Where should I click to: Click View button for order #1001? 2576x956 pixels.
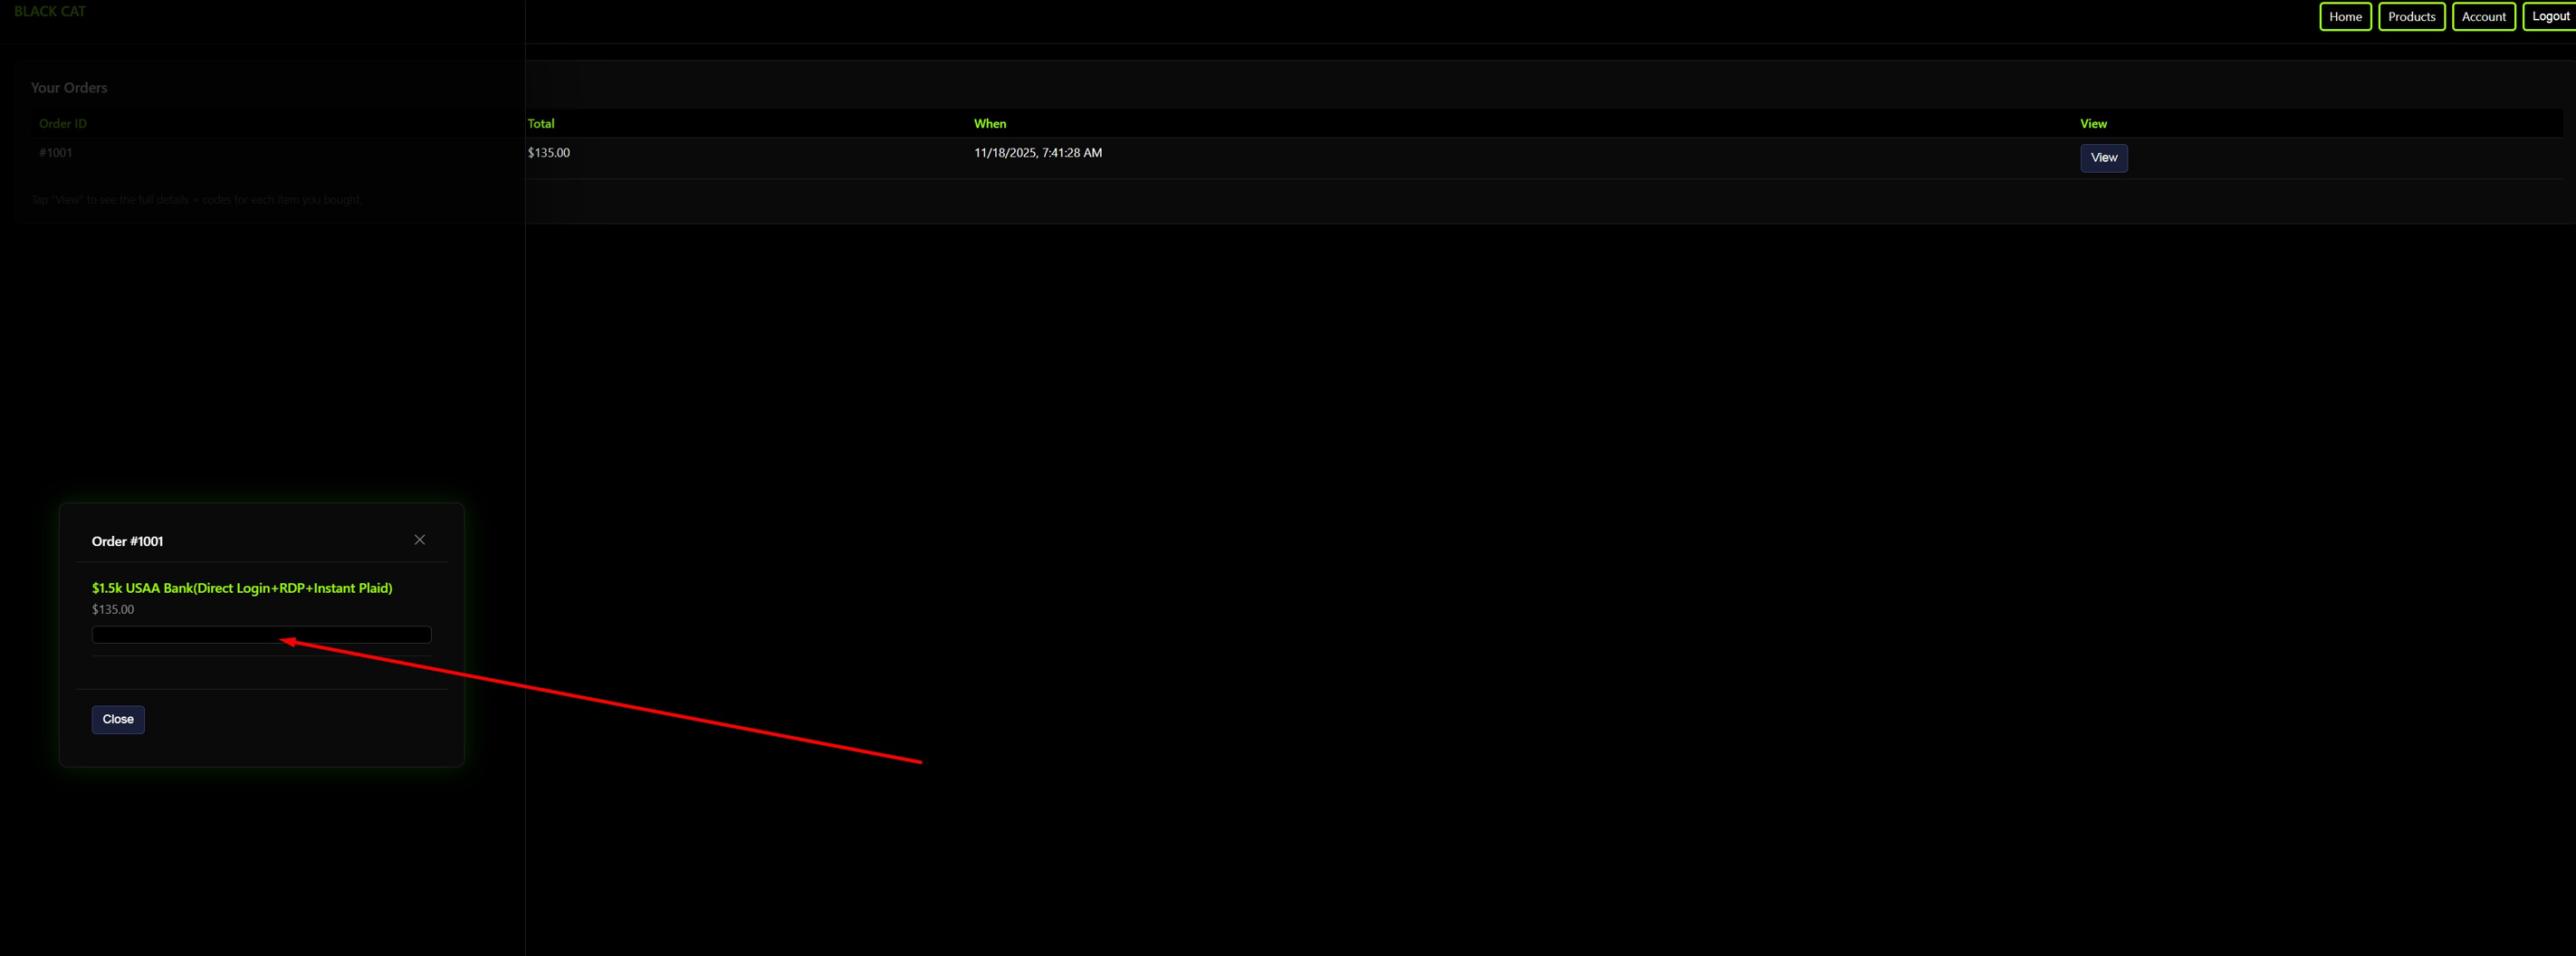[2103, 158]
